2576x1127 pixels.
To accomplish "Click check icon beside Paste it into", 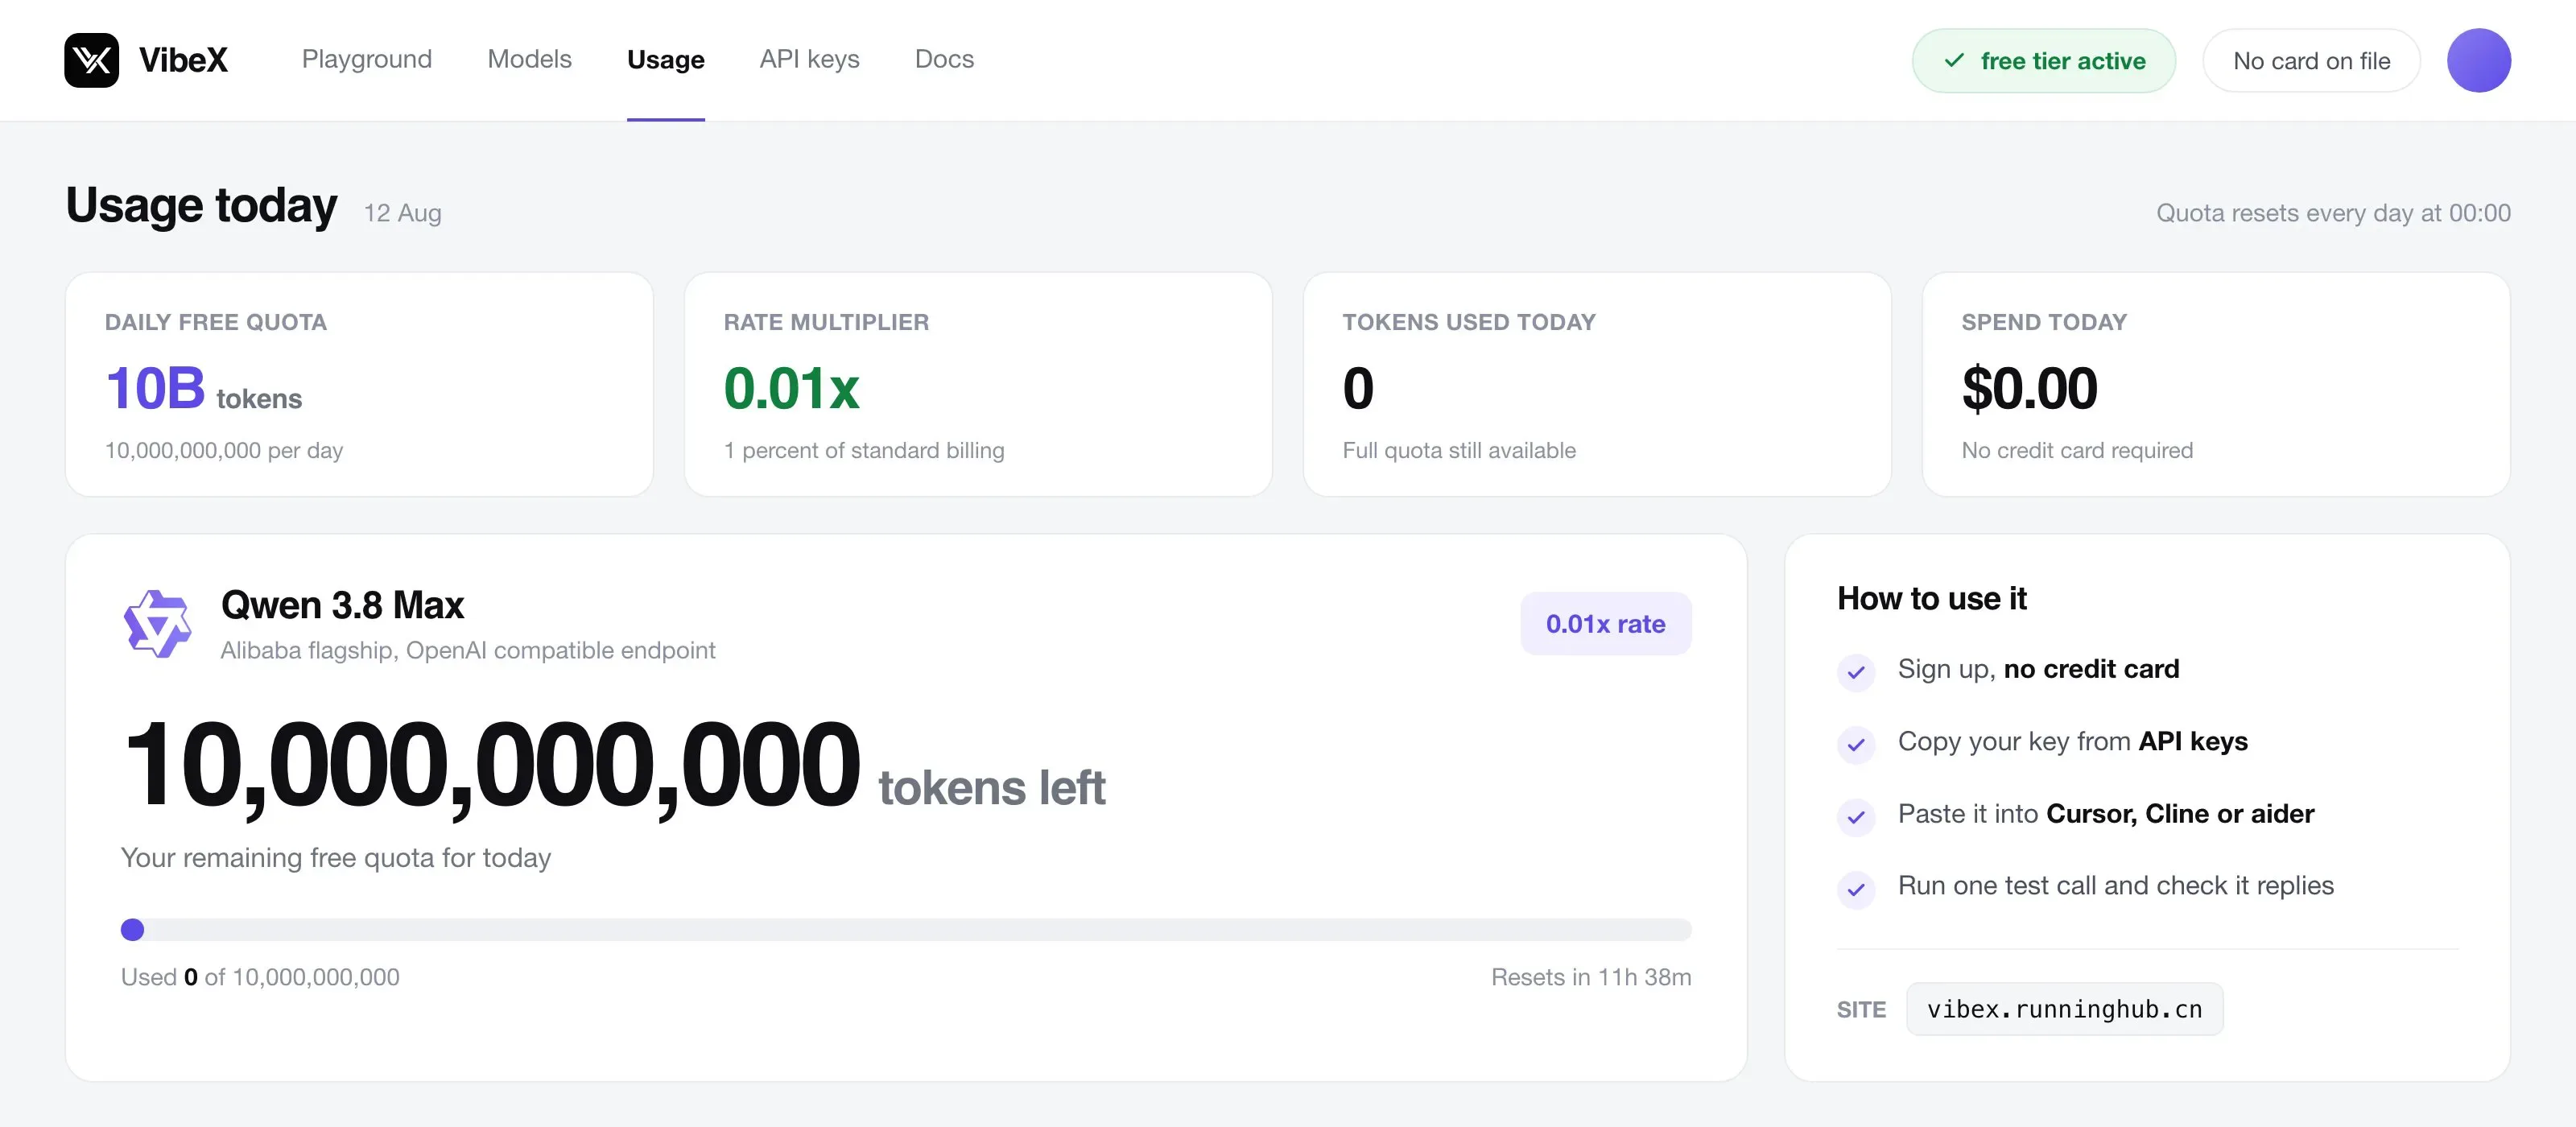I will 1855,817.
